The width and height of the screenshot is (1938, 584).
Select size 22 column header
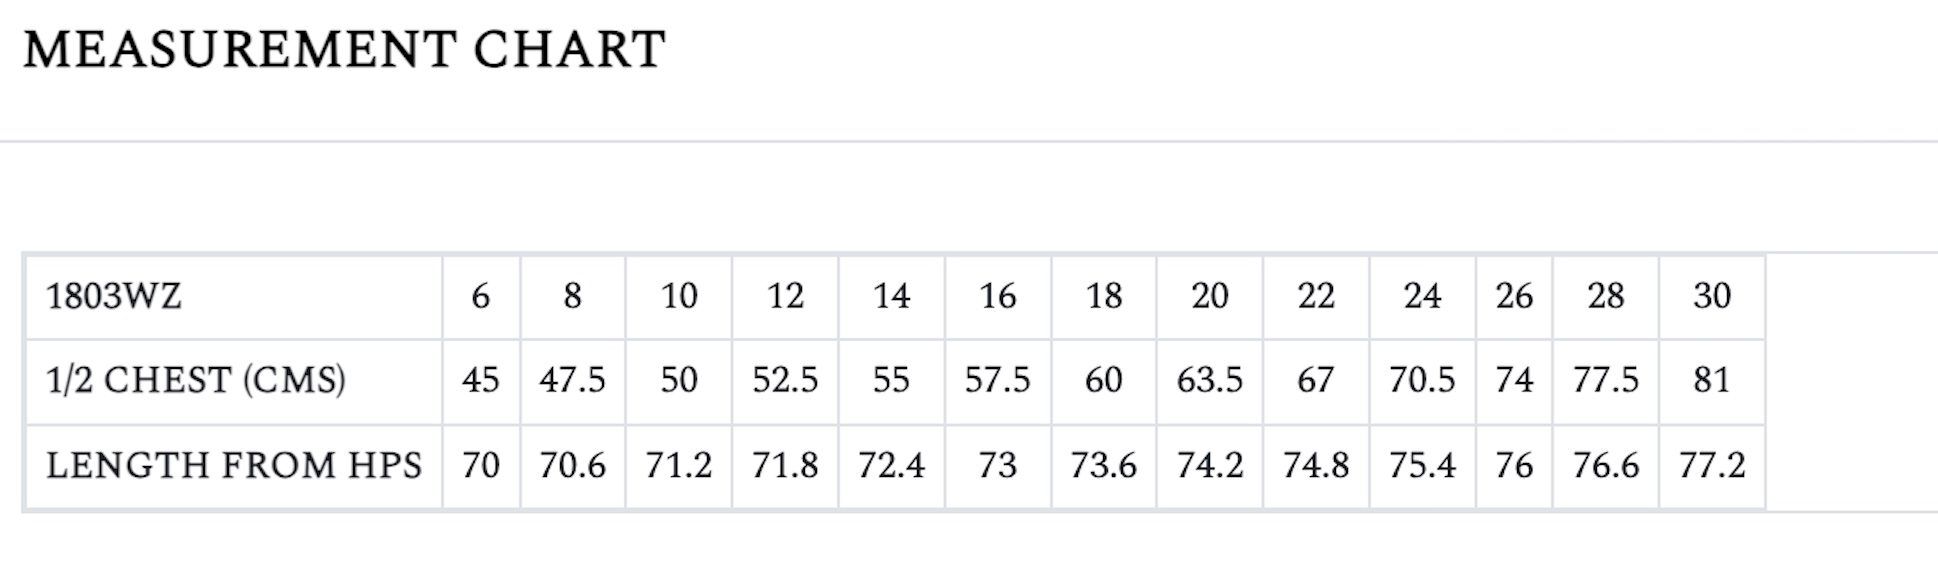coord(1316,297)
